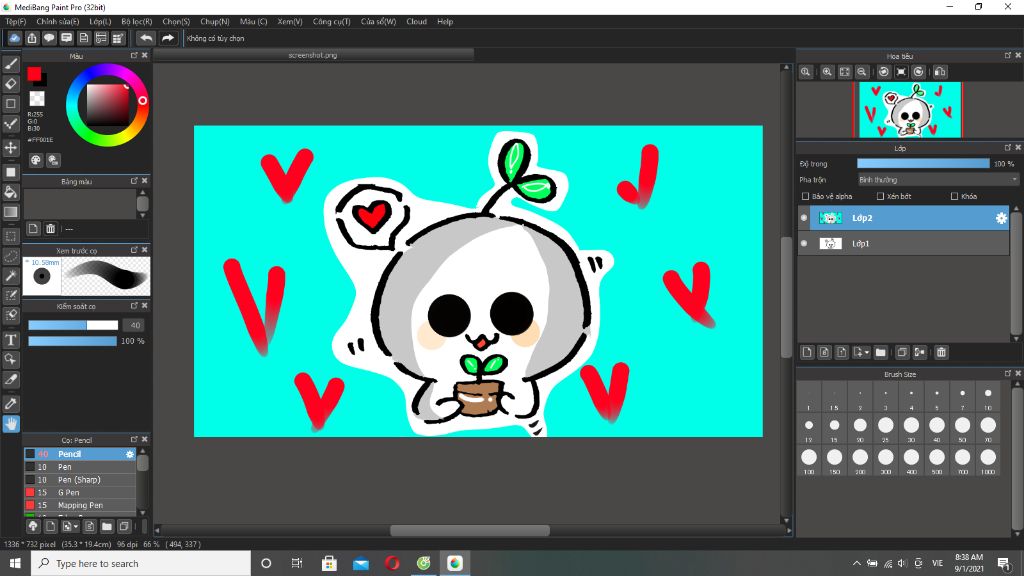1024x576 pixels.
Task: Select the Lasso selection tool
Action: (11, 256)
